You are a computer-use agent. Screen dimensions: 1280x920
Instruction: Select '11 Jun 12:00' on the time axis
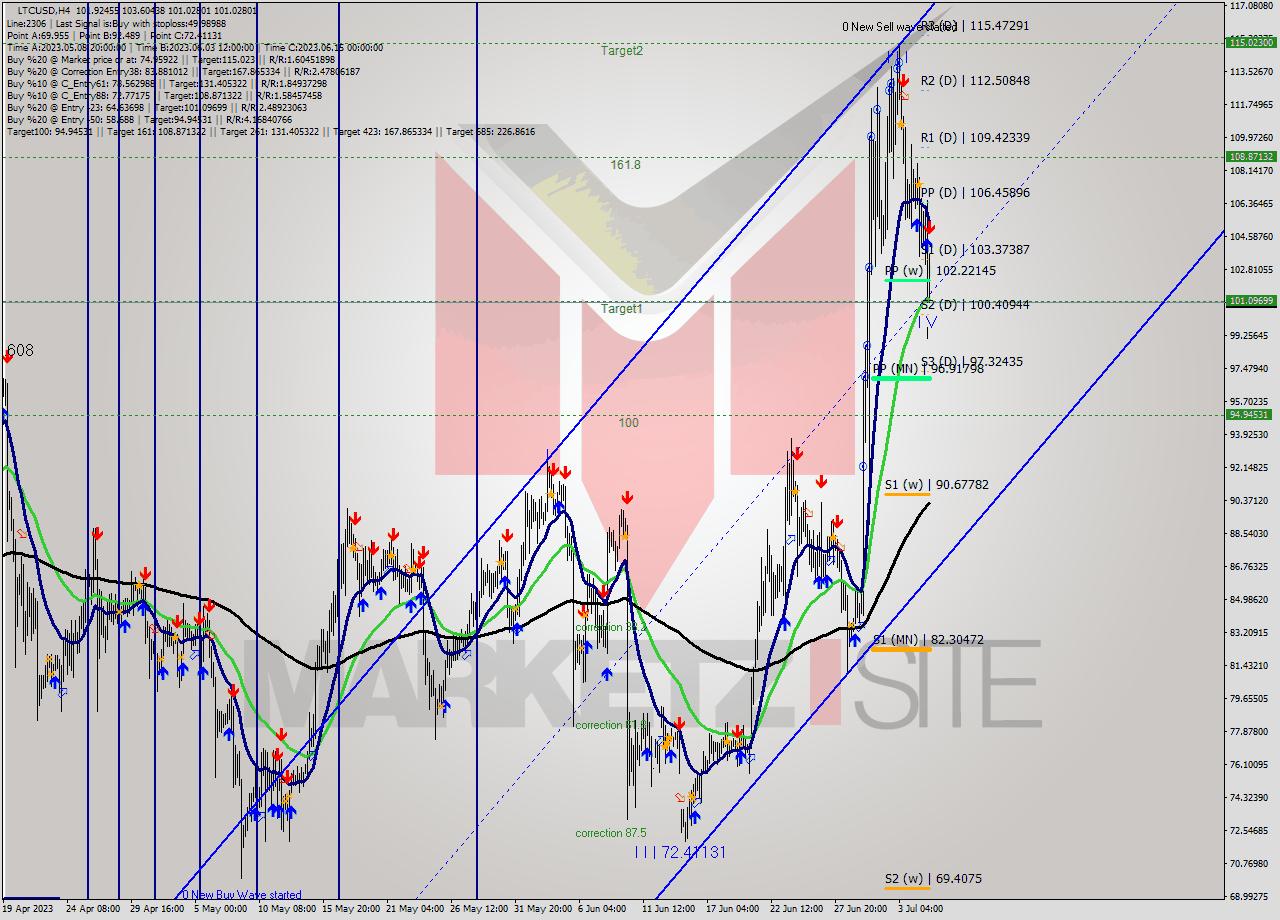click(669, 909)
